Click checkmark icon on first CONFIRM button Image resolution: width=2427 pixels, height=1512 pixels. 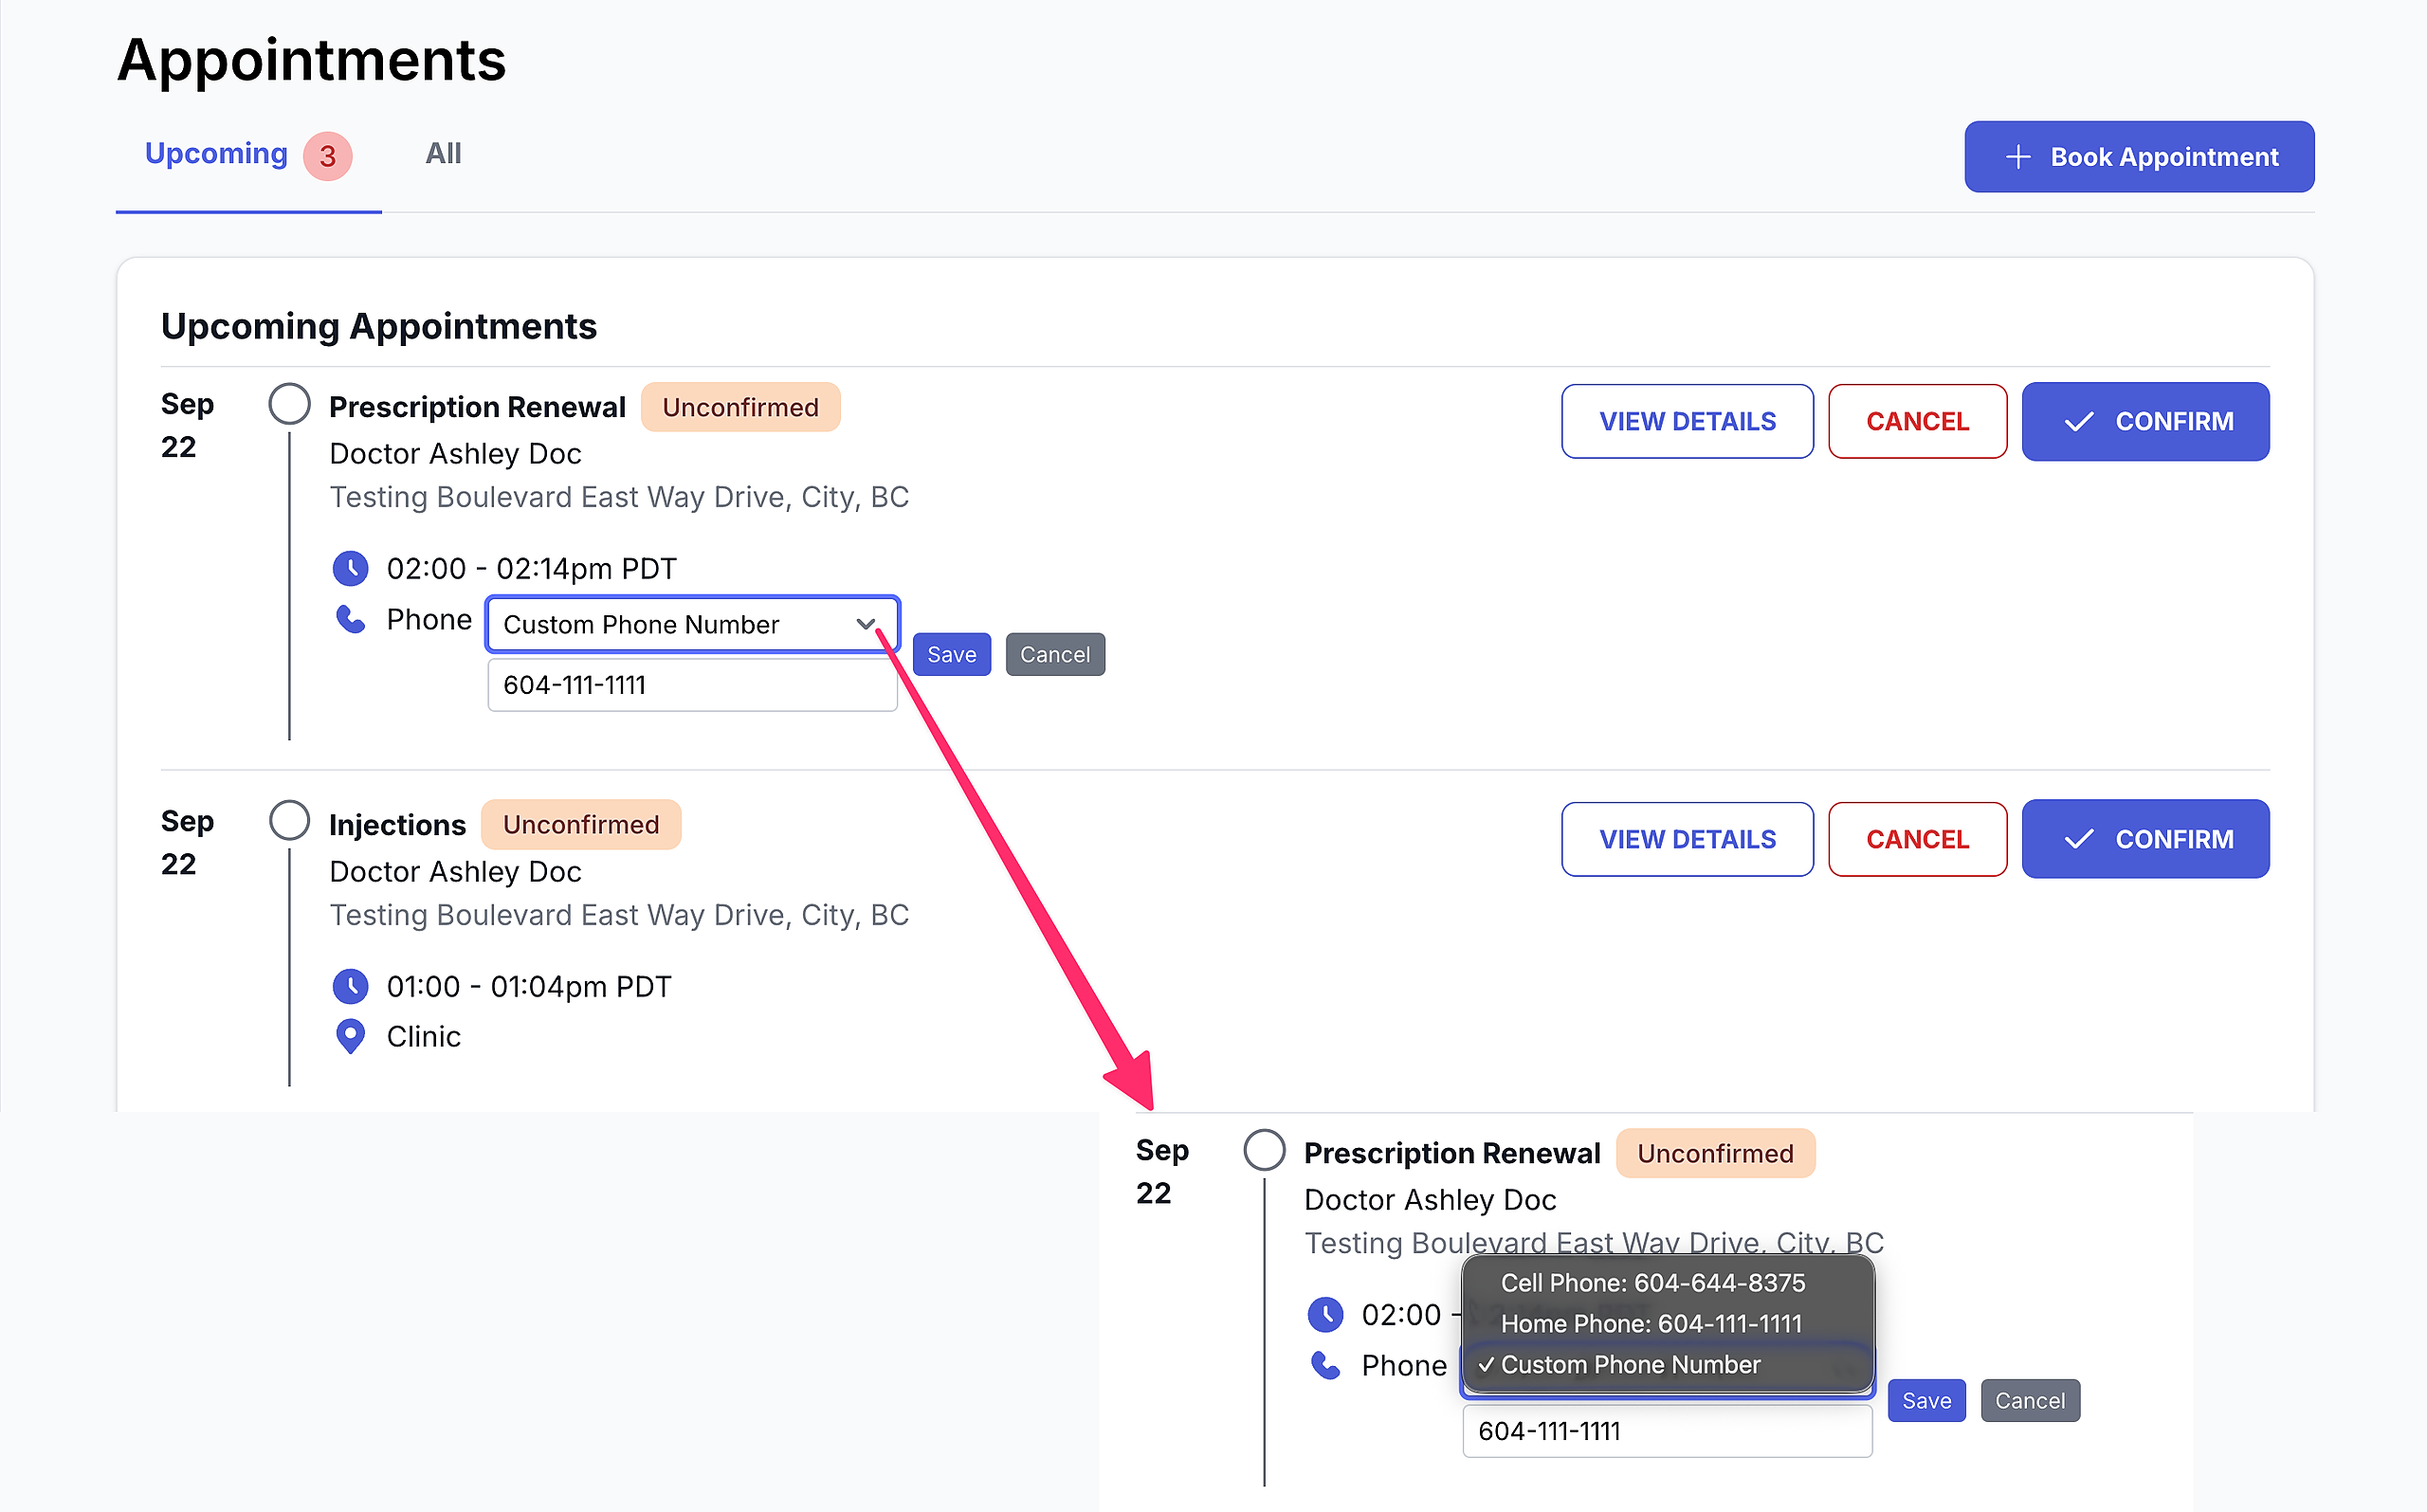coord(2079,422)
